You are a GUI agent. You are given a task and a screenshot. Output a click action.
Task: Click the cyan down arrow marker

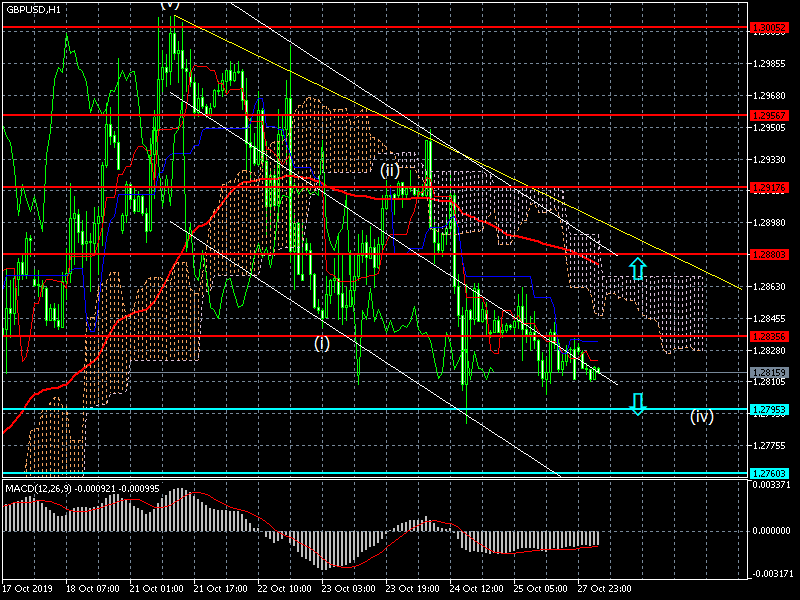point(637,403)
